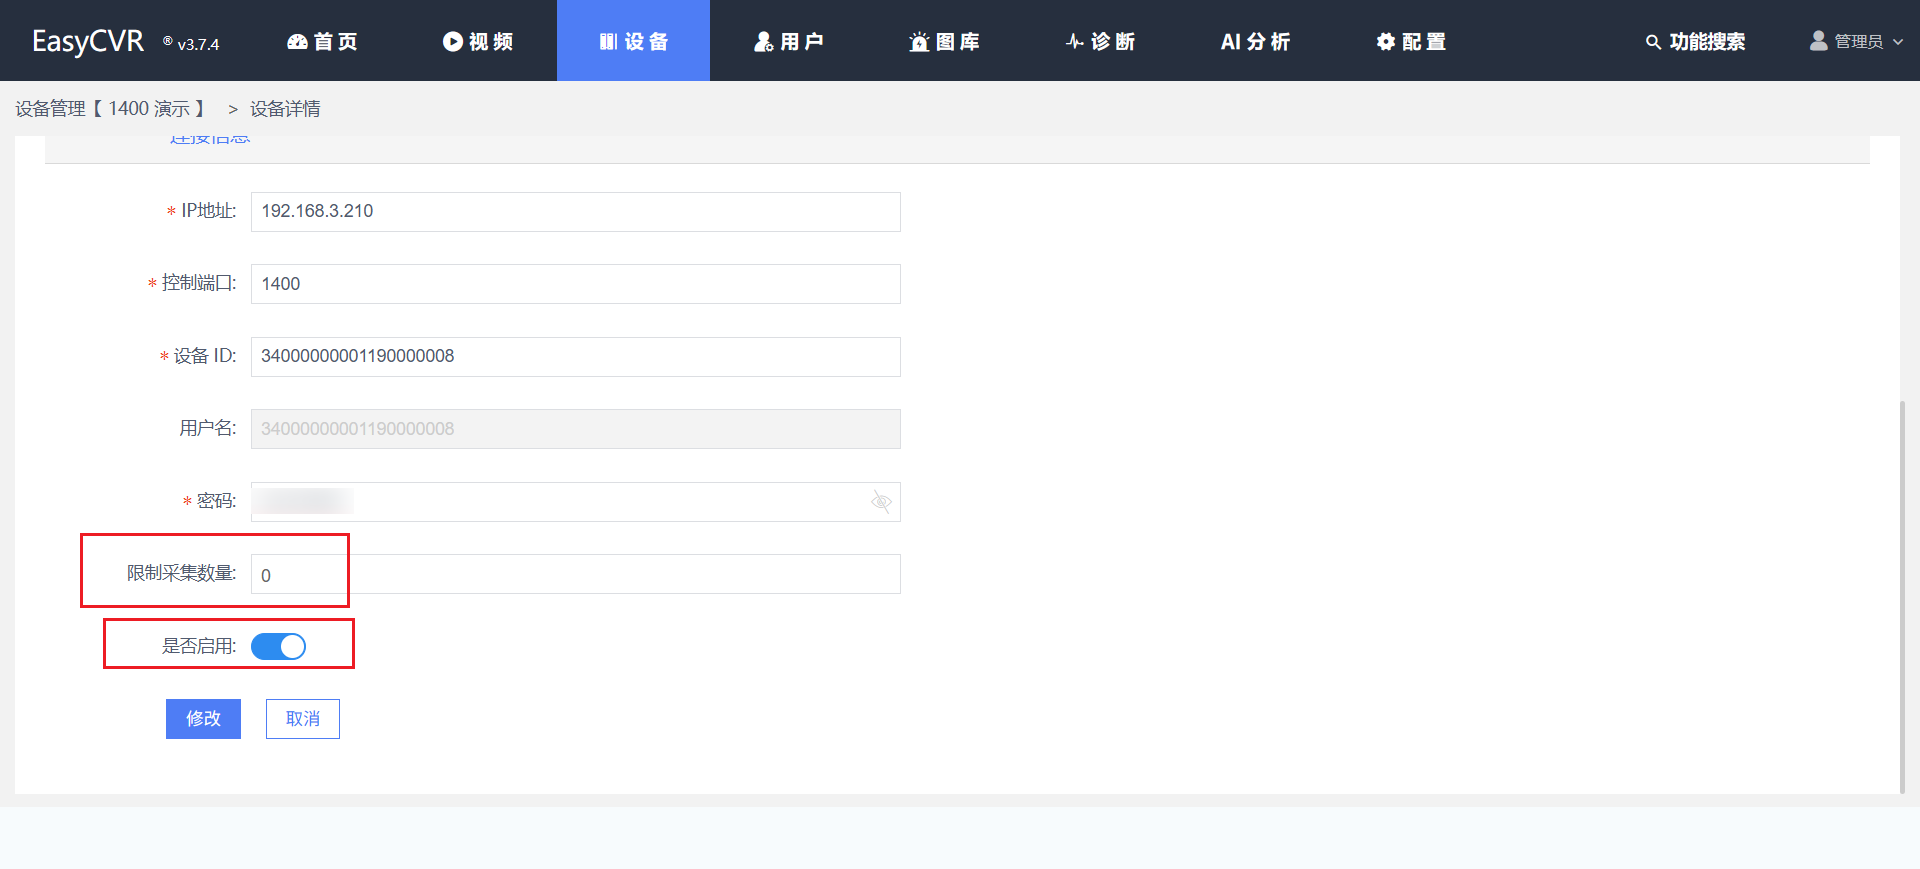This screenshot has width=1920, height=869.
Task: Click the 功能搜索 search icon
Action: coord(1653,42)
